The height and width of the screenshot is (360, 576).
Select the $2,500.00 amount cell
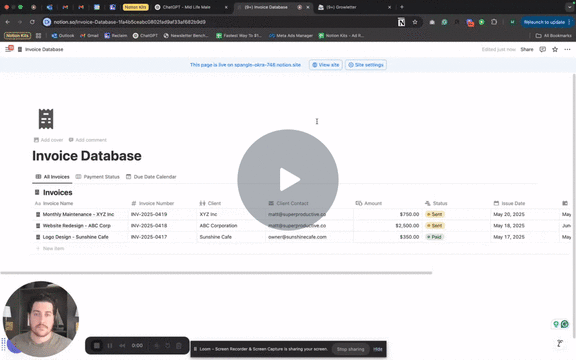pyautogui.click(x=388, y=226)
